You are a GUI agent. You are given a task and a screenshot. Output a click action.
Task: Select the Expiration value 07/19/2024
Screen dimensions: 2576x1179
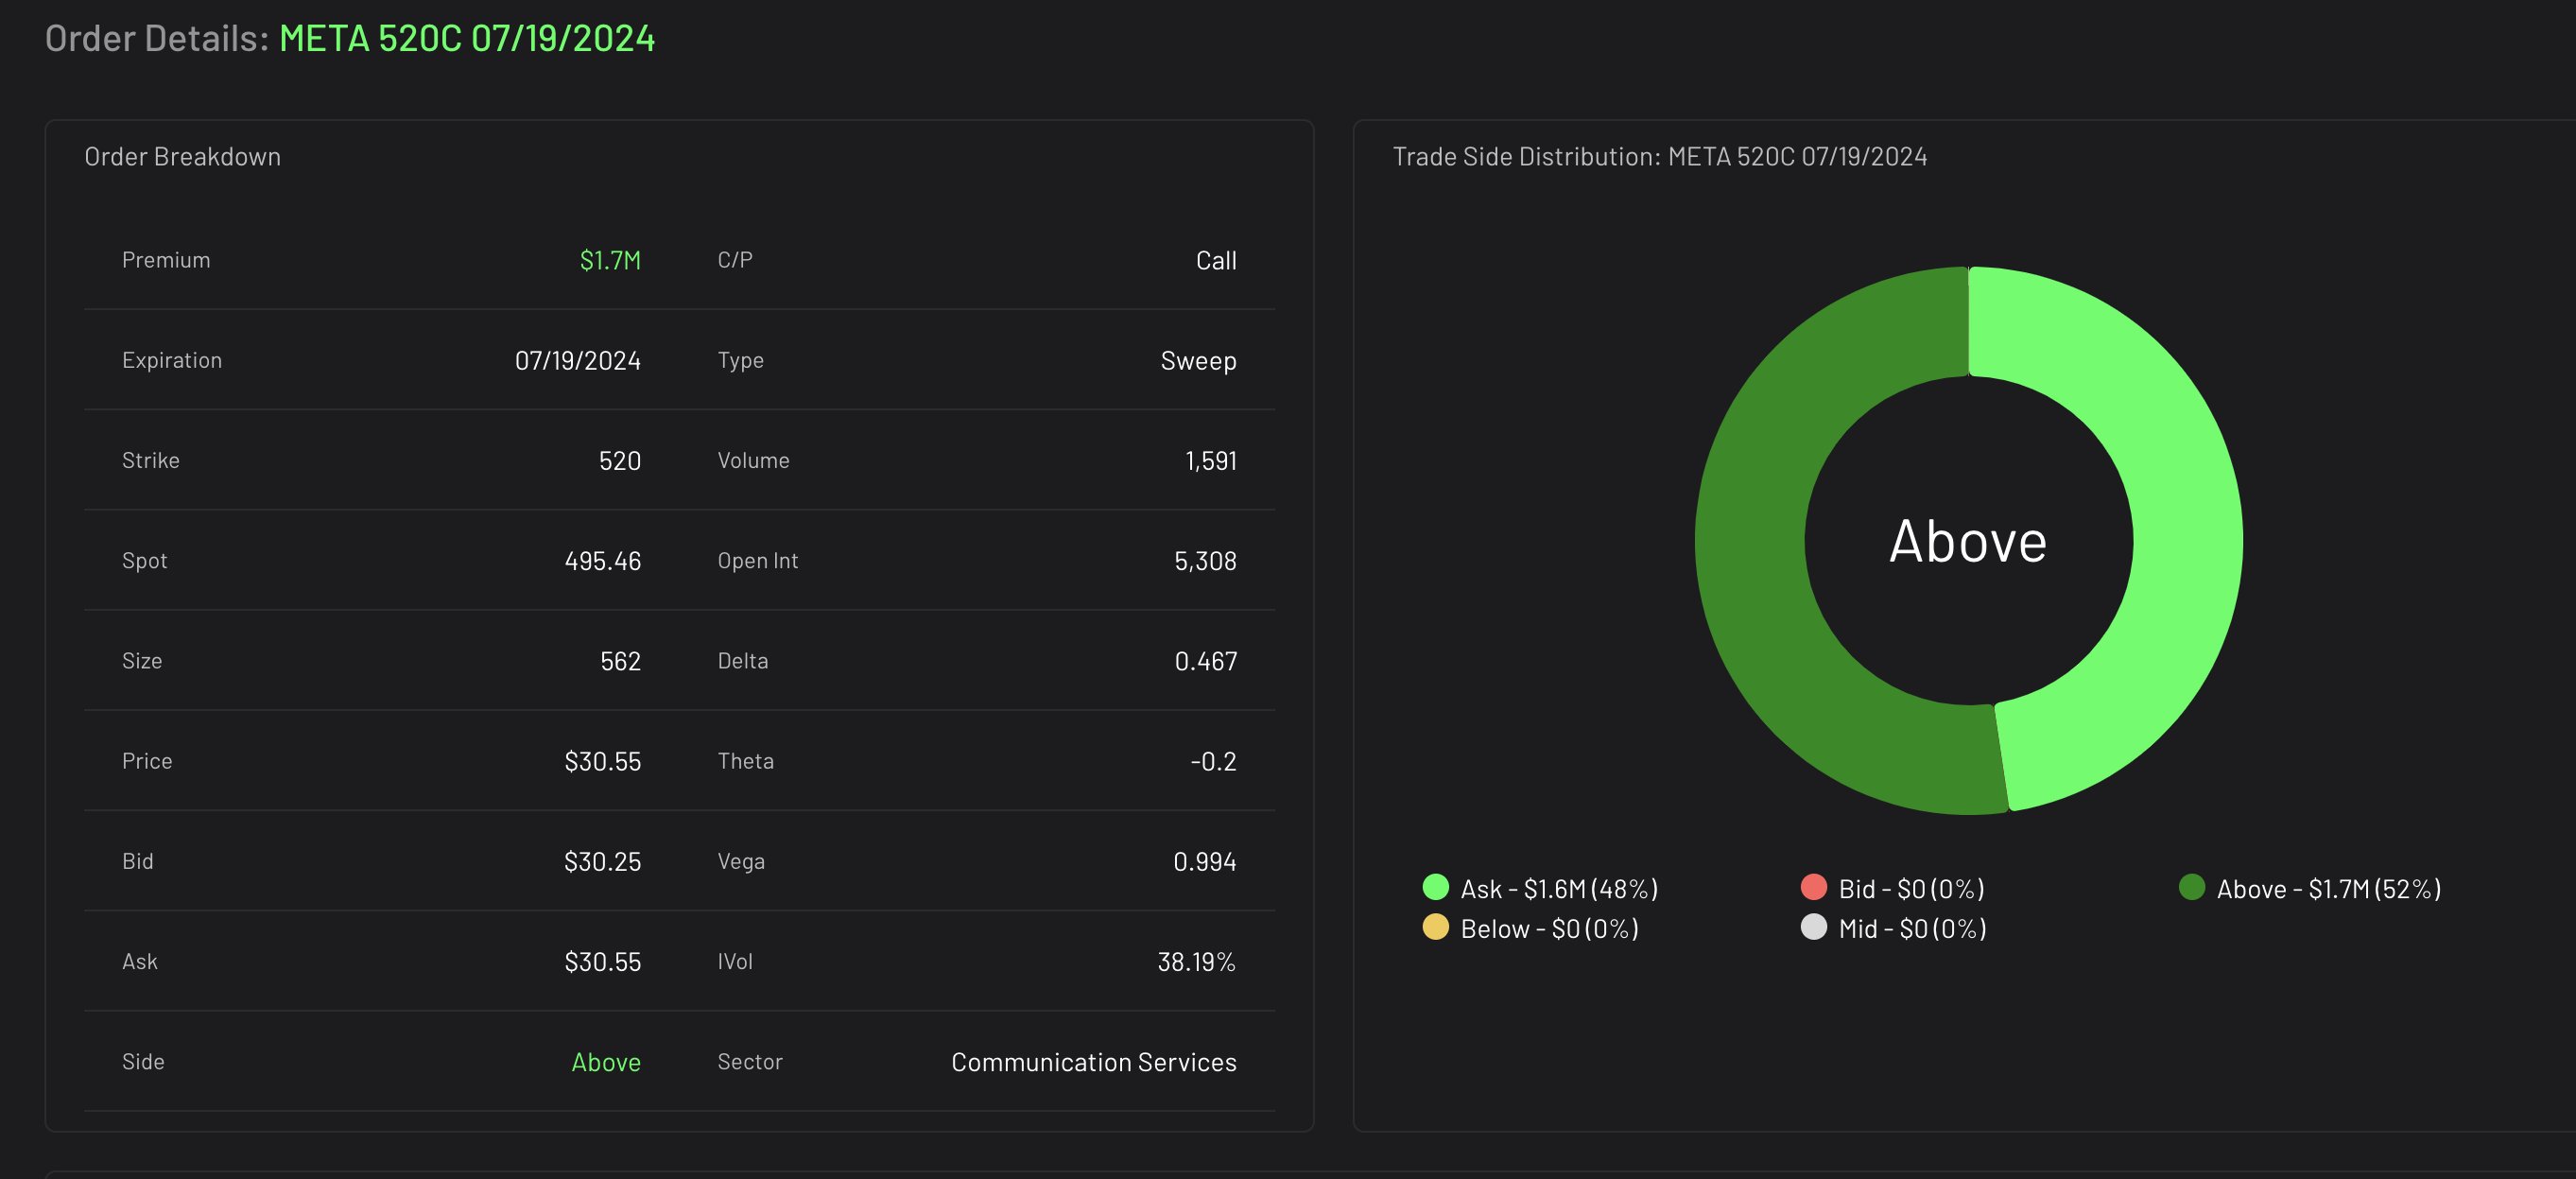point(578,360)
